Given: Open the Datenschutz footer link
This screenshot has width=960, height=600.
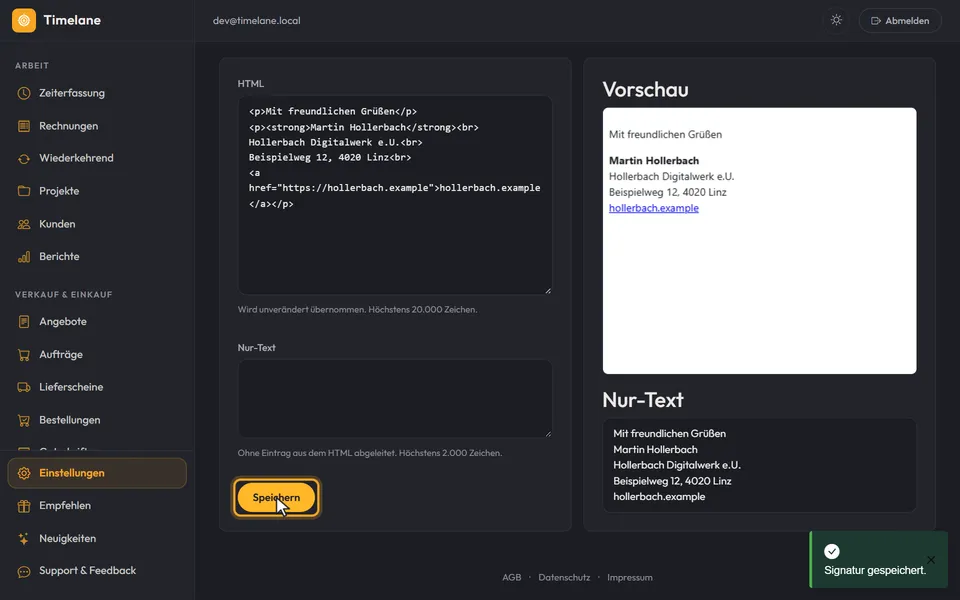Looking at the screenshot, I should [x=564, y=577].
